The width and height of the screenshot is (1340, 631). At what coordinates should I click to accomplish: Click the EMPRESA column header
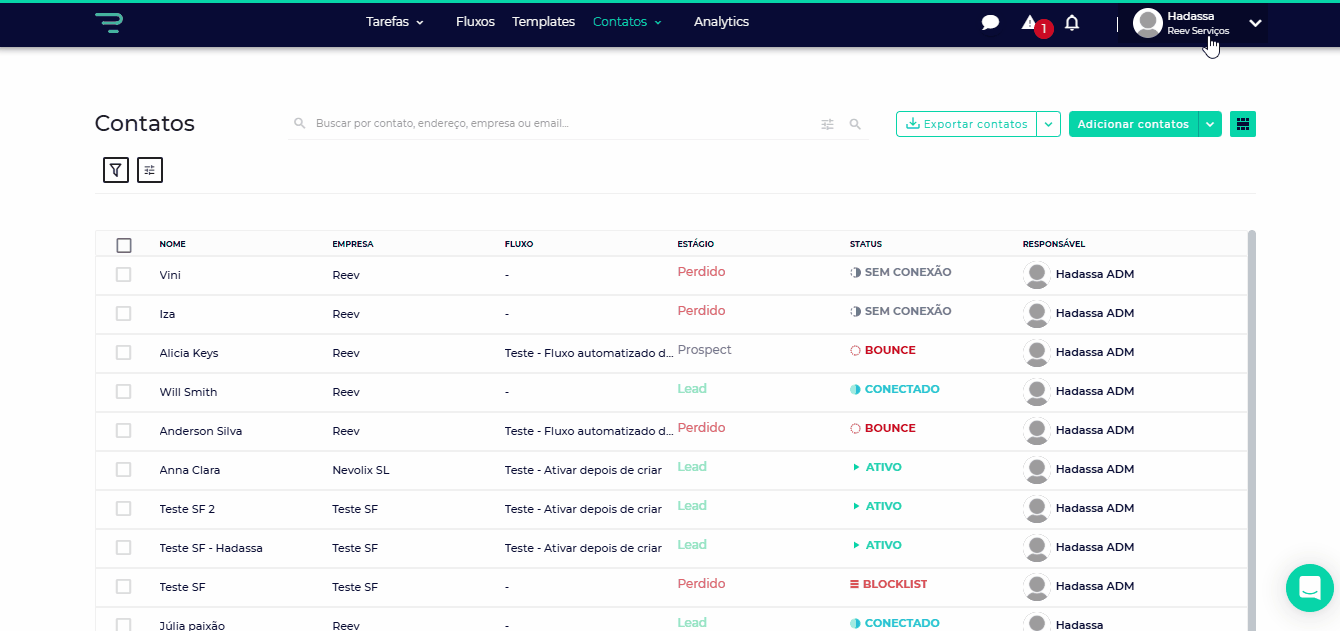(x=353, y=244)
